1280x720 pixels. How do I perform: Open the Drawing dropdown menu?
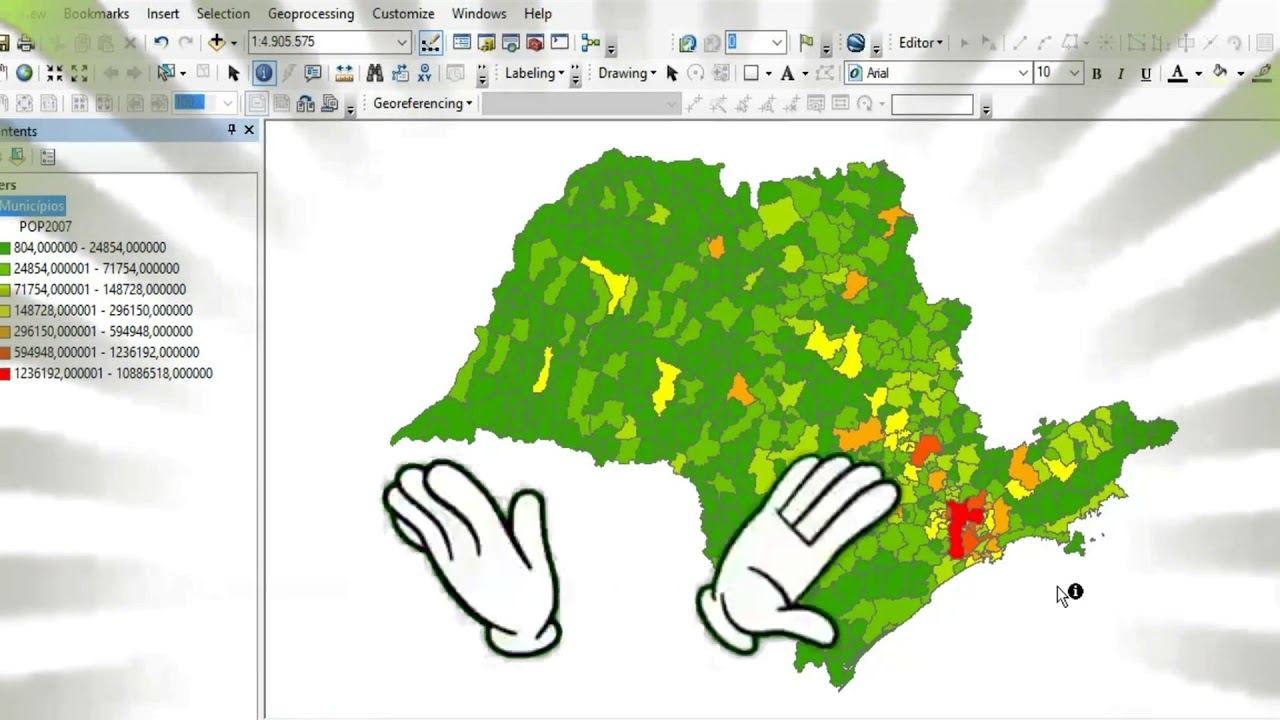627,73
